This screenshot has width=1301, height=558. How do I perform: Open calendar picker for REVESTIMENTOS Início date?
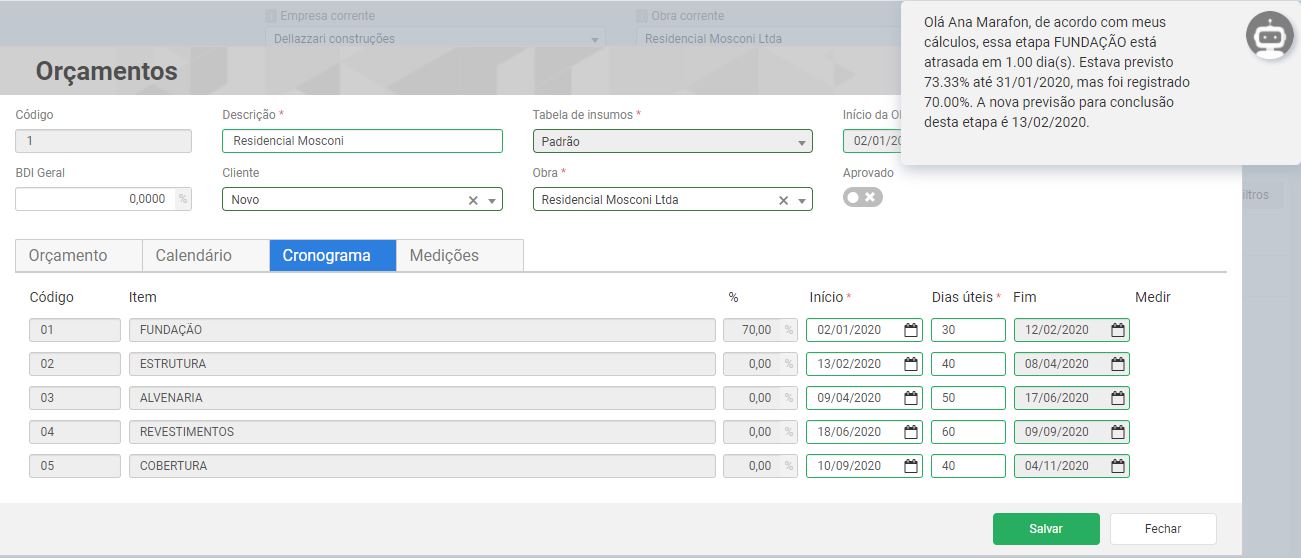pos(911,432)
